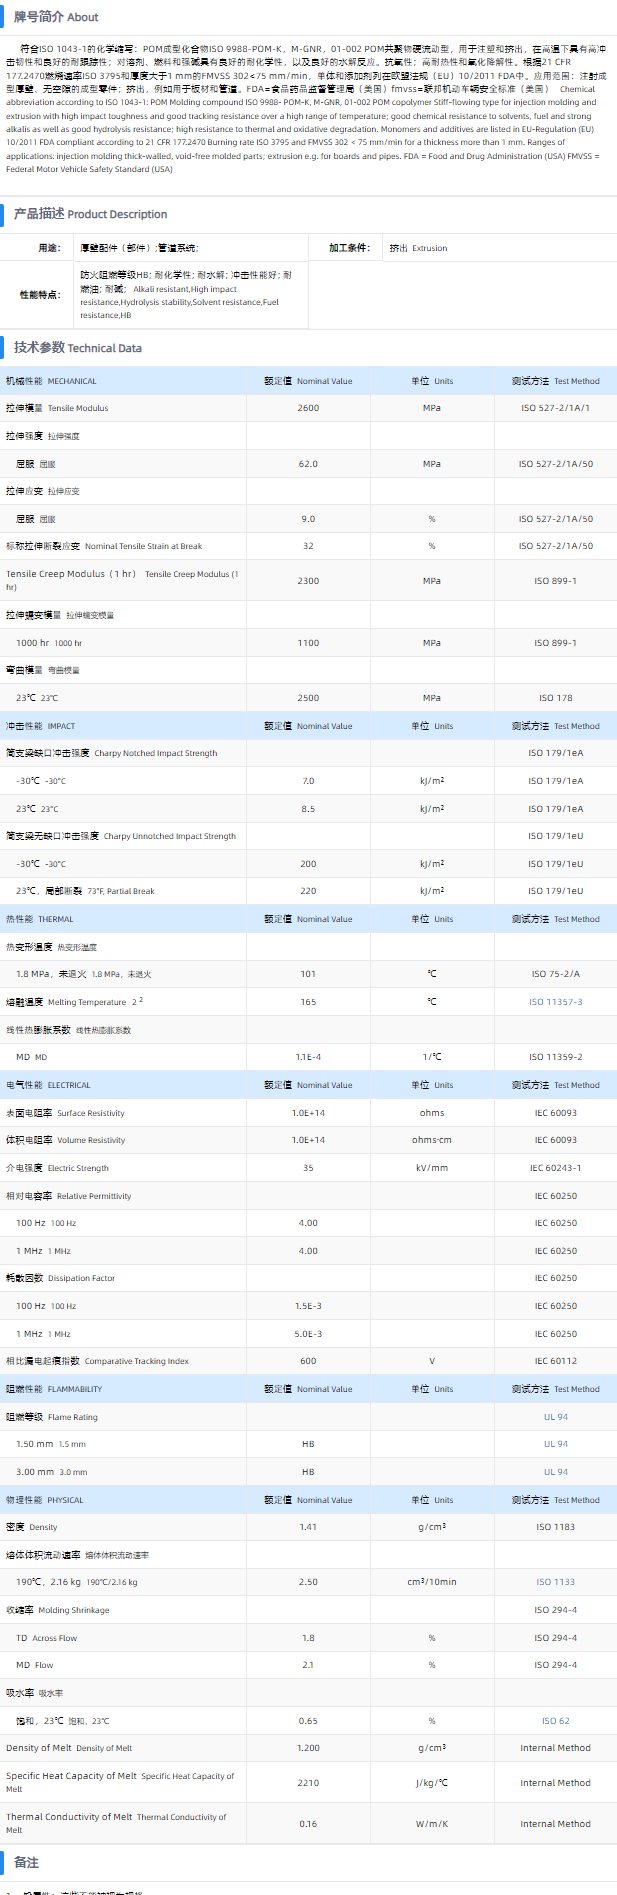The width and height of the screenshot is (617, 1895).
Task: Click the Density value 1.41
Action: [308, 1527]
